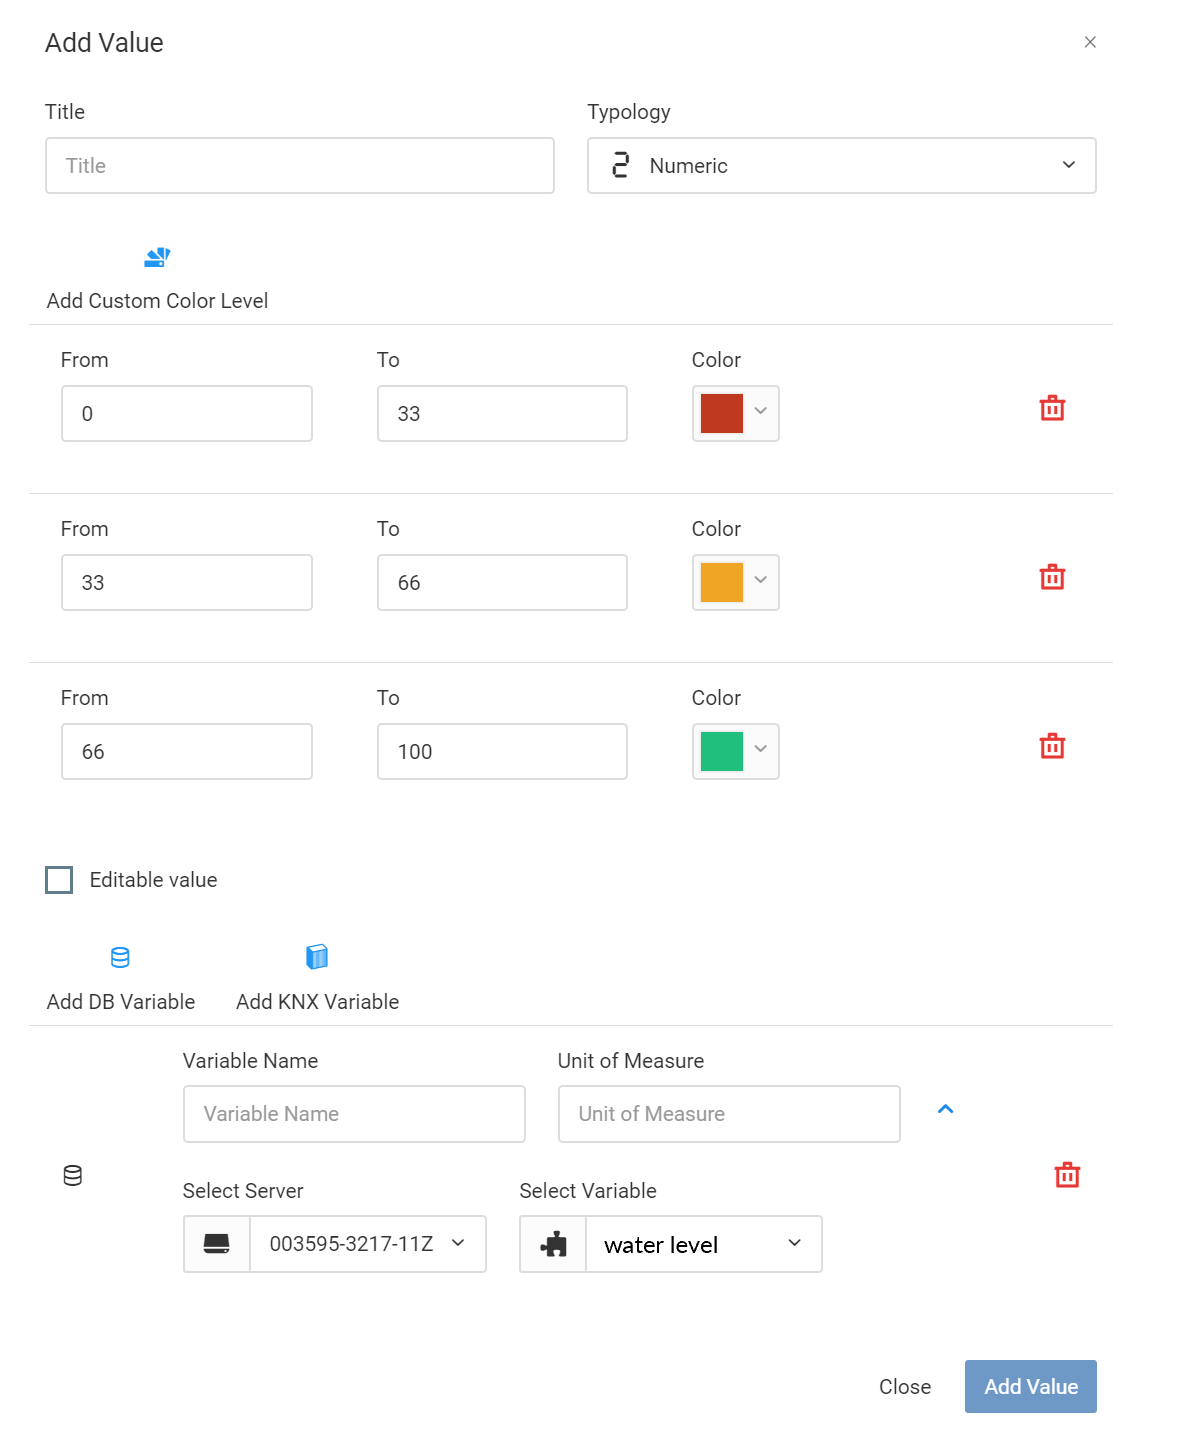Screen dimensions: 1188x1438
Task: Click the Editable value label text
Action: tap(153, 880)
